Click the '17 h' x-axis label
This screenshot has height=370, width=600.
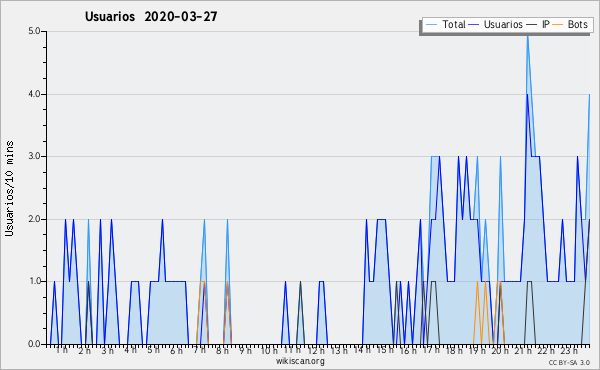pos(431,350)
